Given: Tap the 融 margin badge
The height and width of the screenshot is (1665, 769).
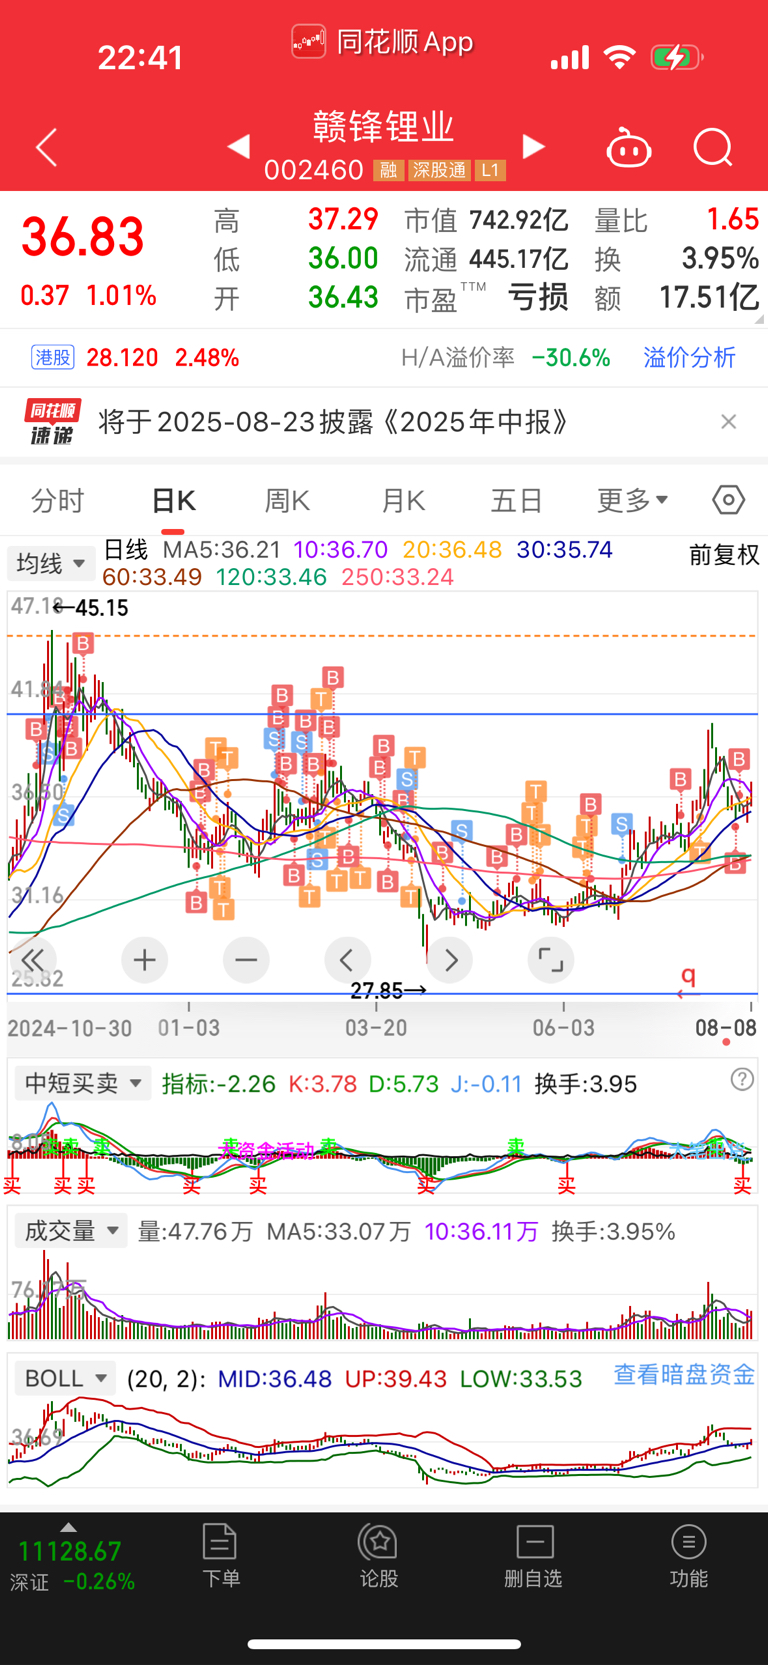Looking at the screenshot, I should pyautogui.click(x=388, y=171).
